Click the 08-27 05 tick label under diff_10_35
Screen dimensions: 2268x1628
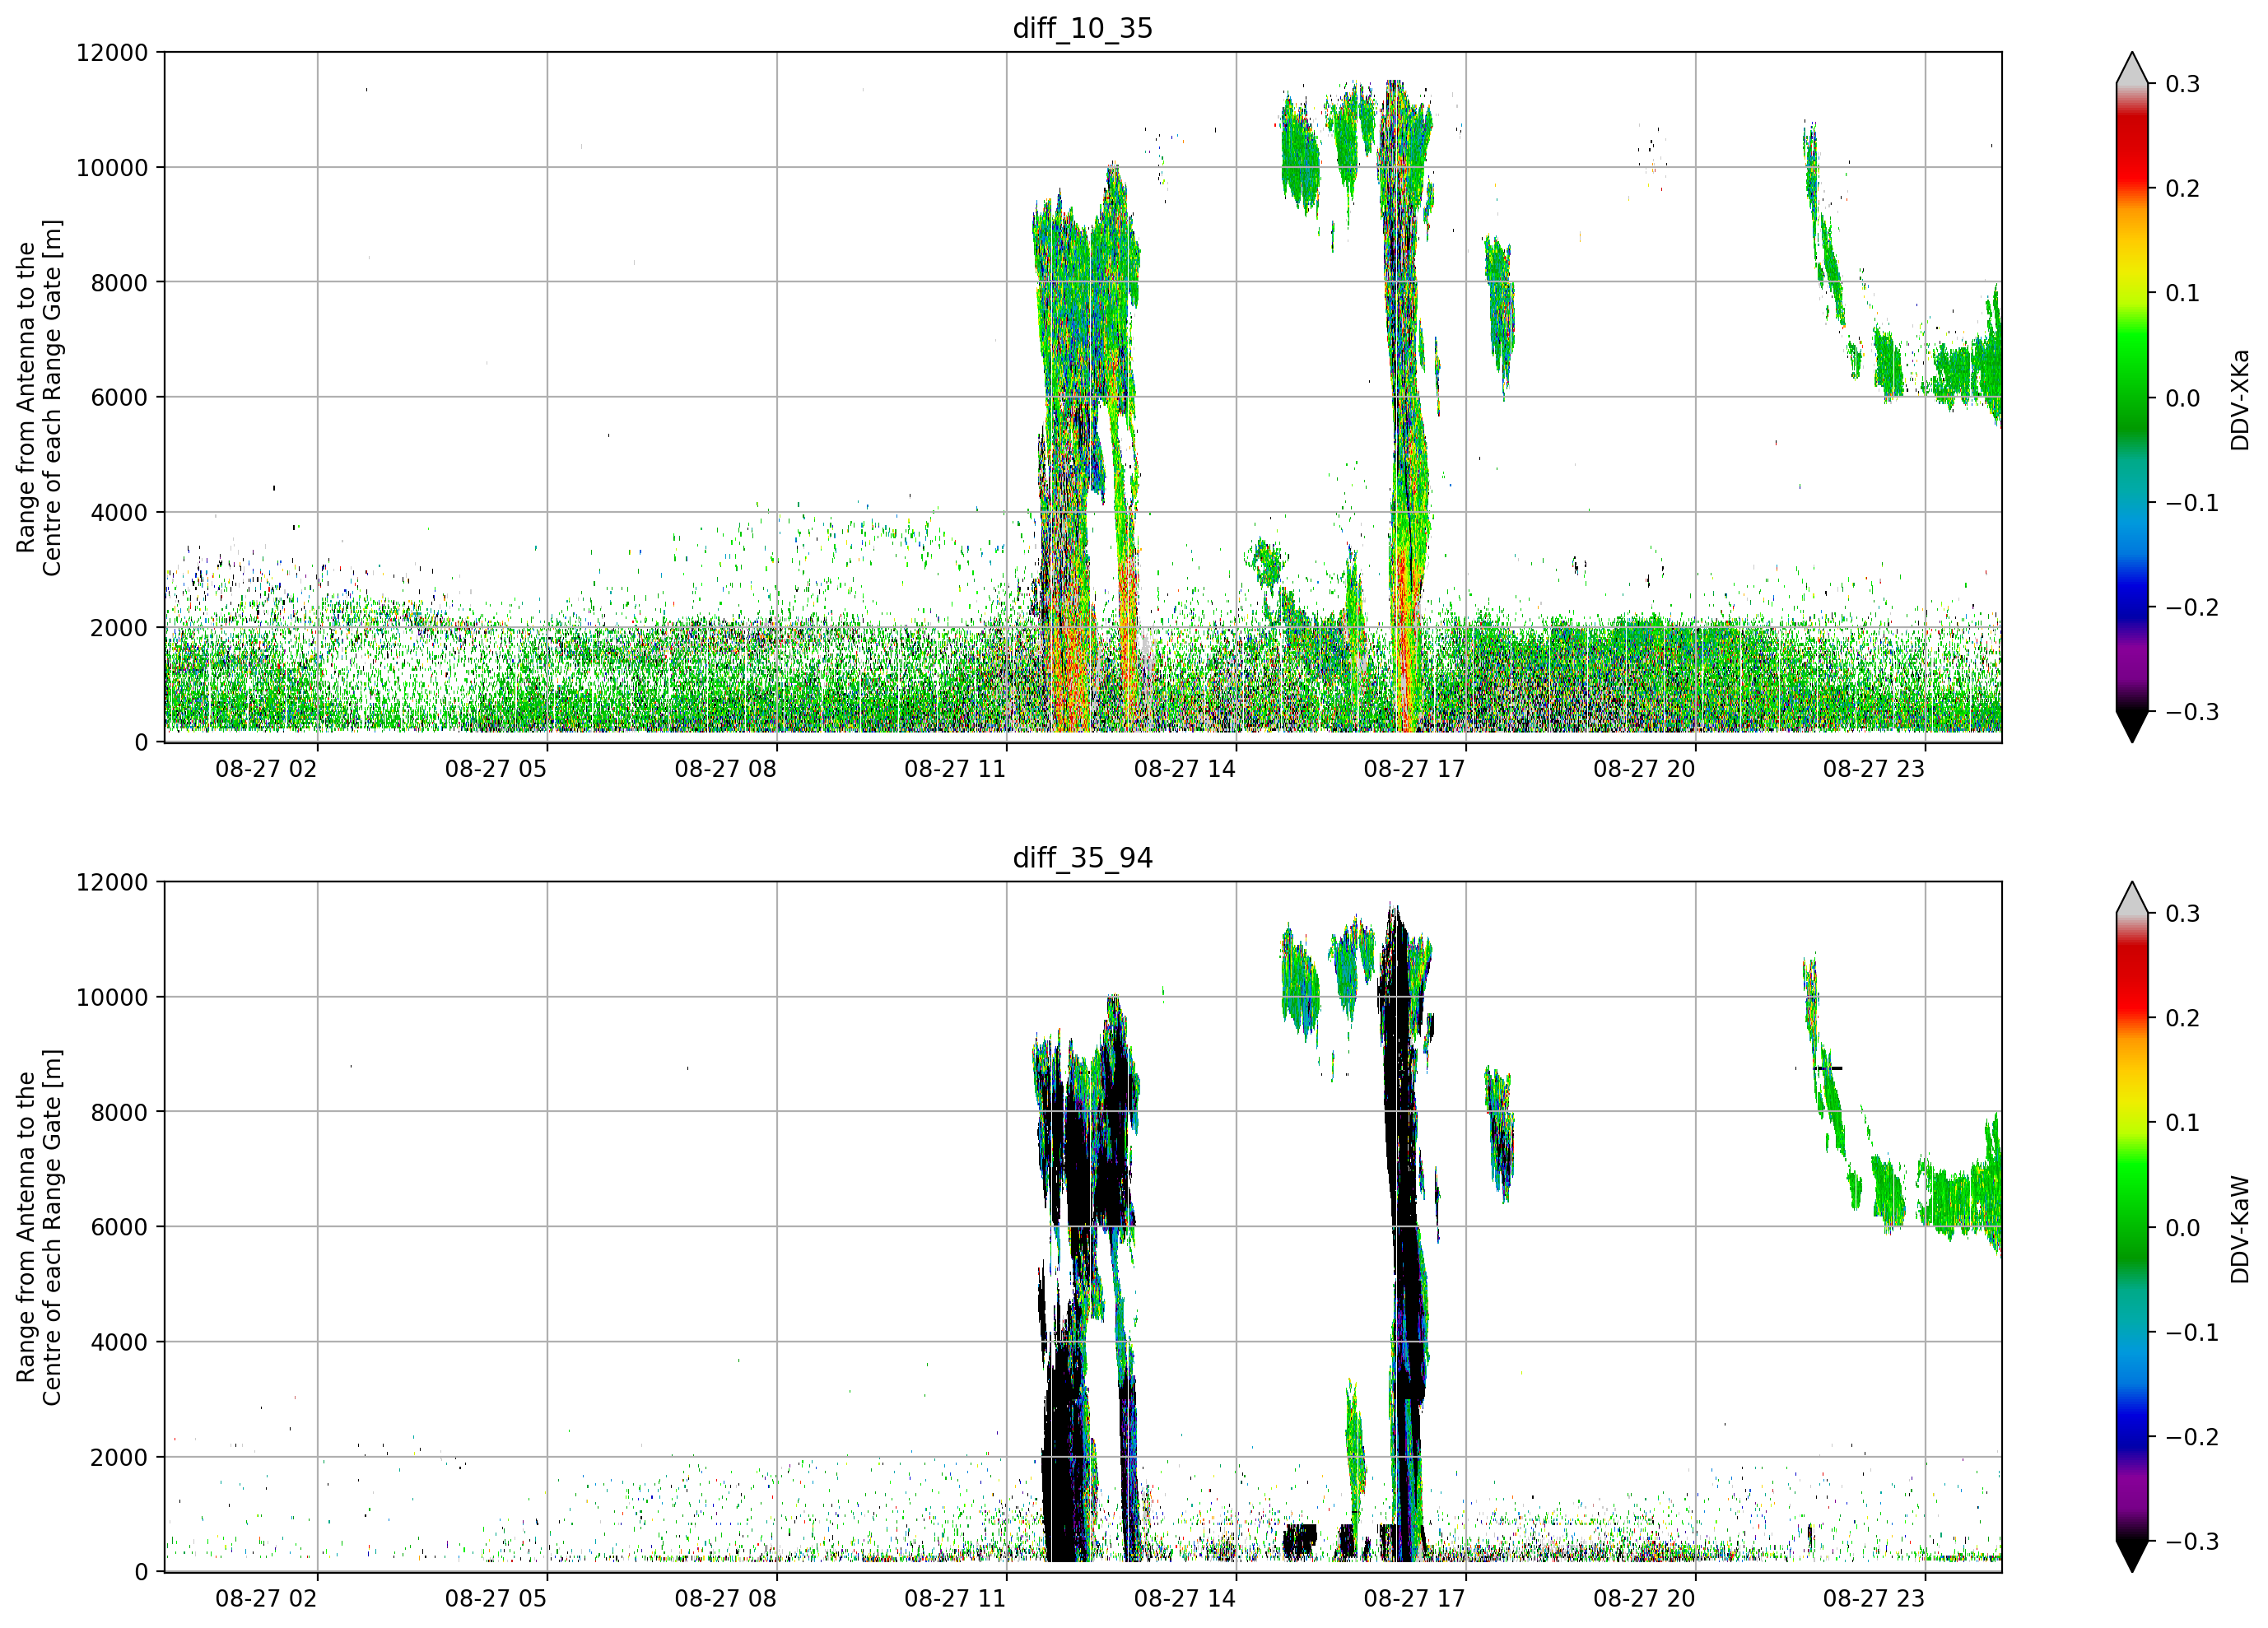(496, 769)
